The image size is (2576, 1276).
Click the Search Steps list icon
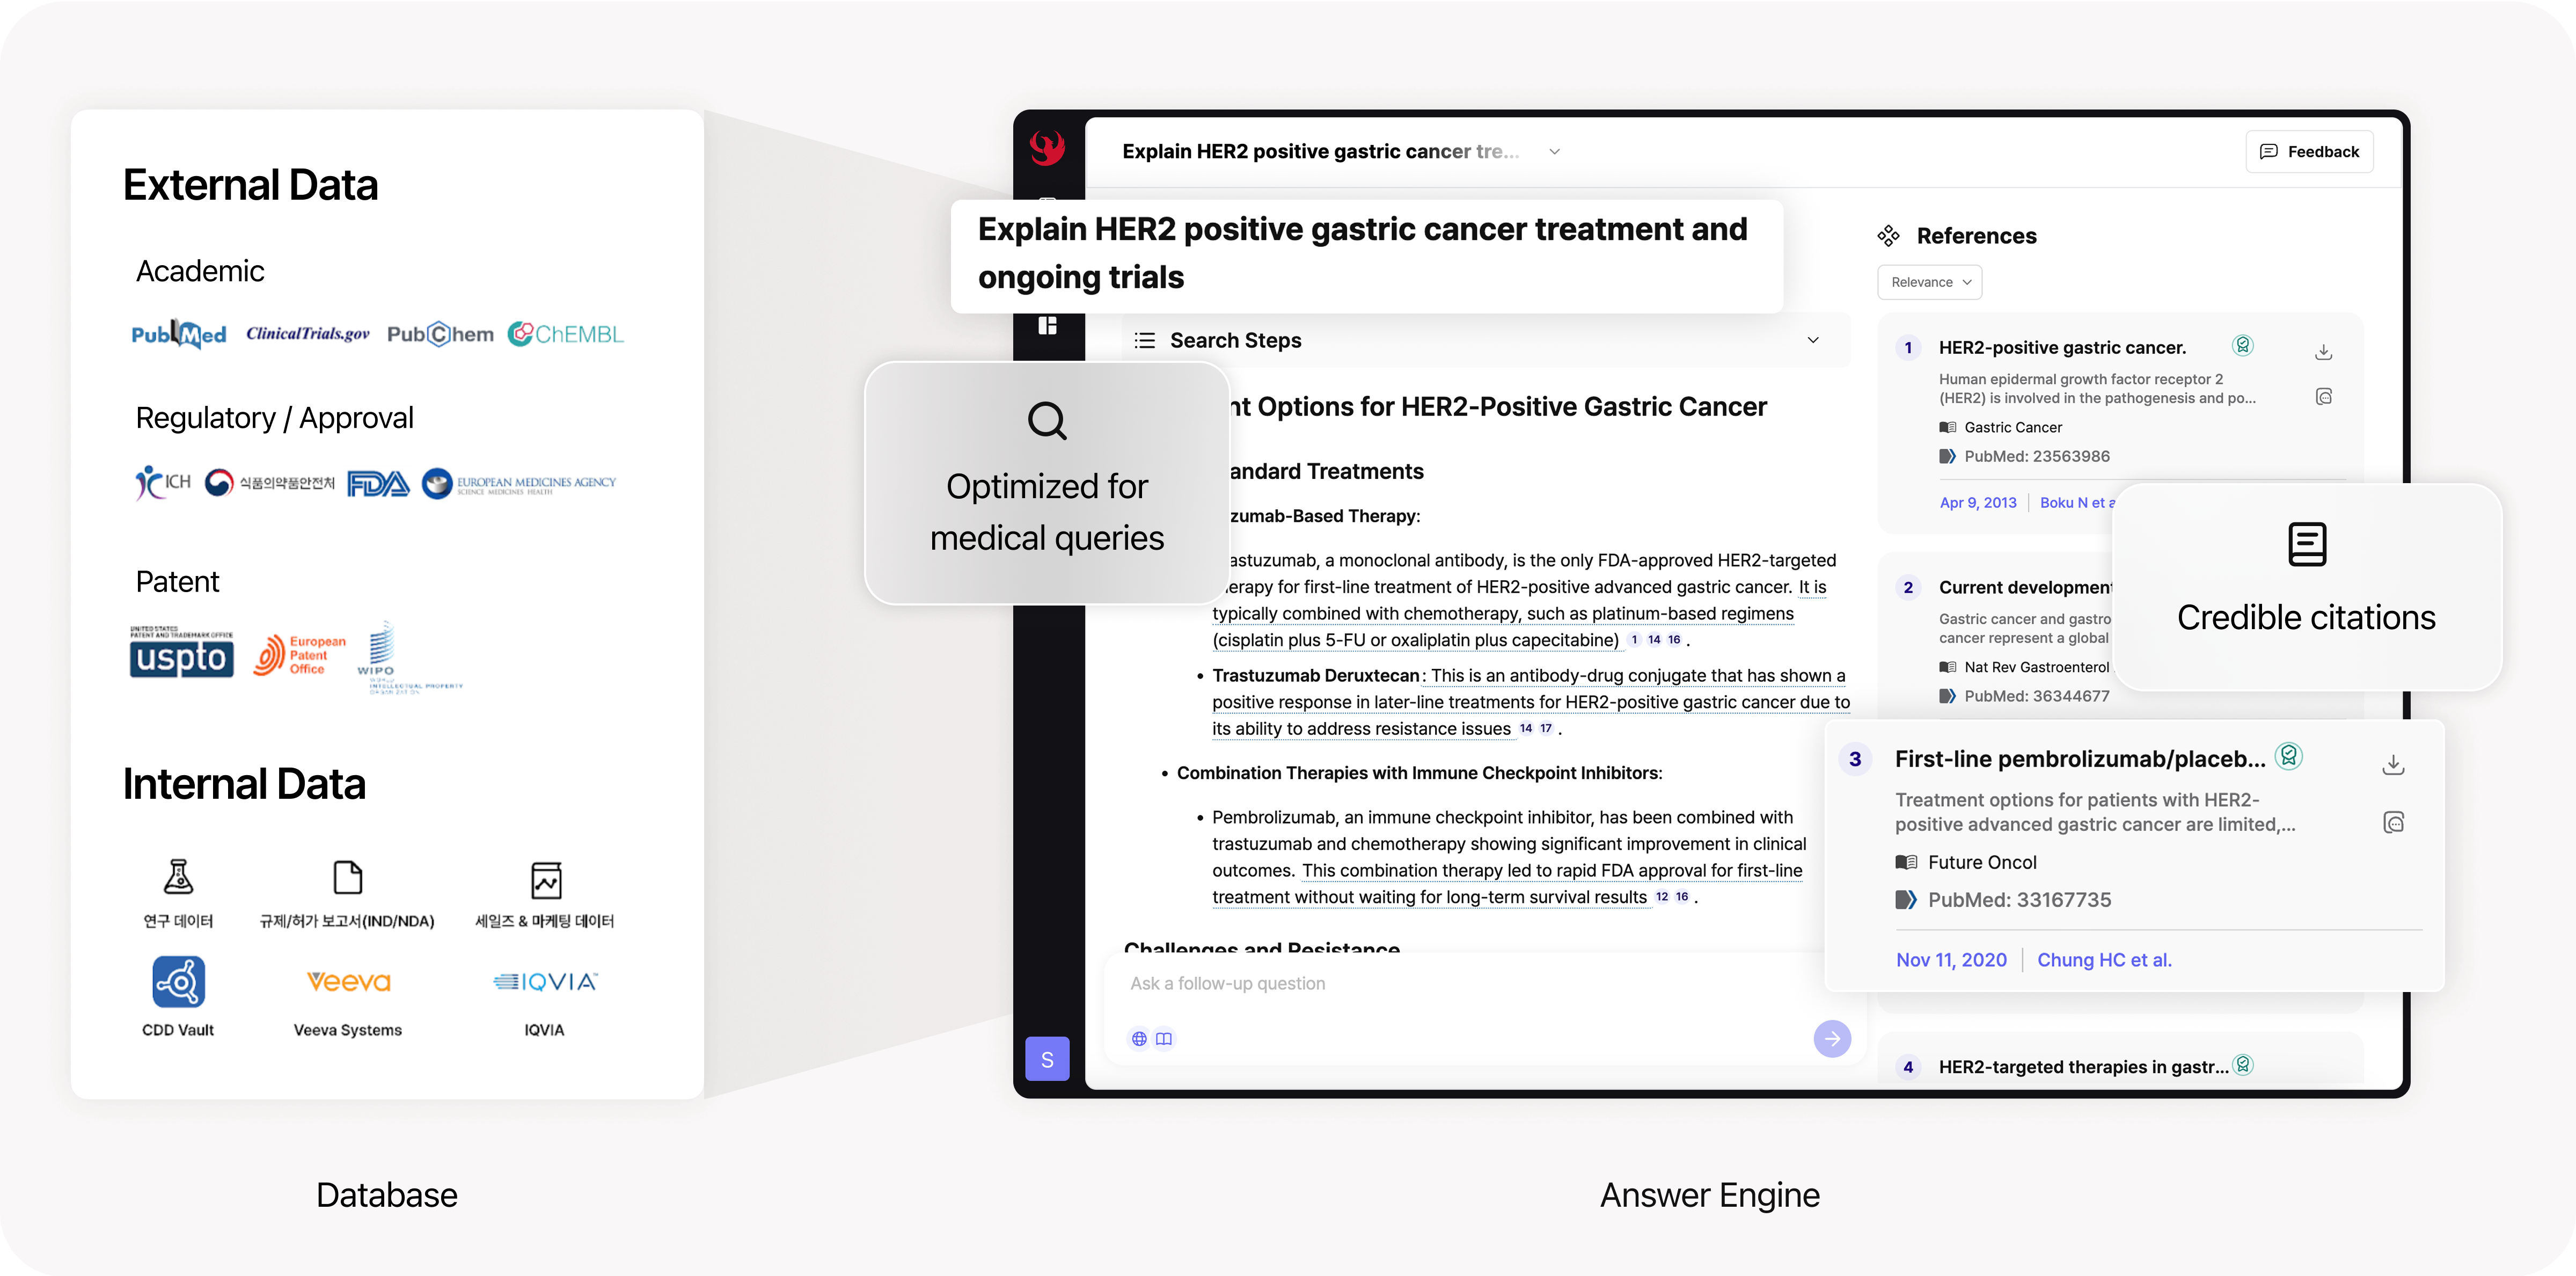[1145, 340]
